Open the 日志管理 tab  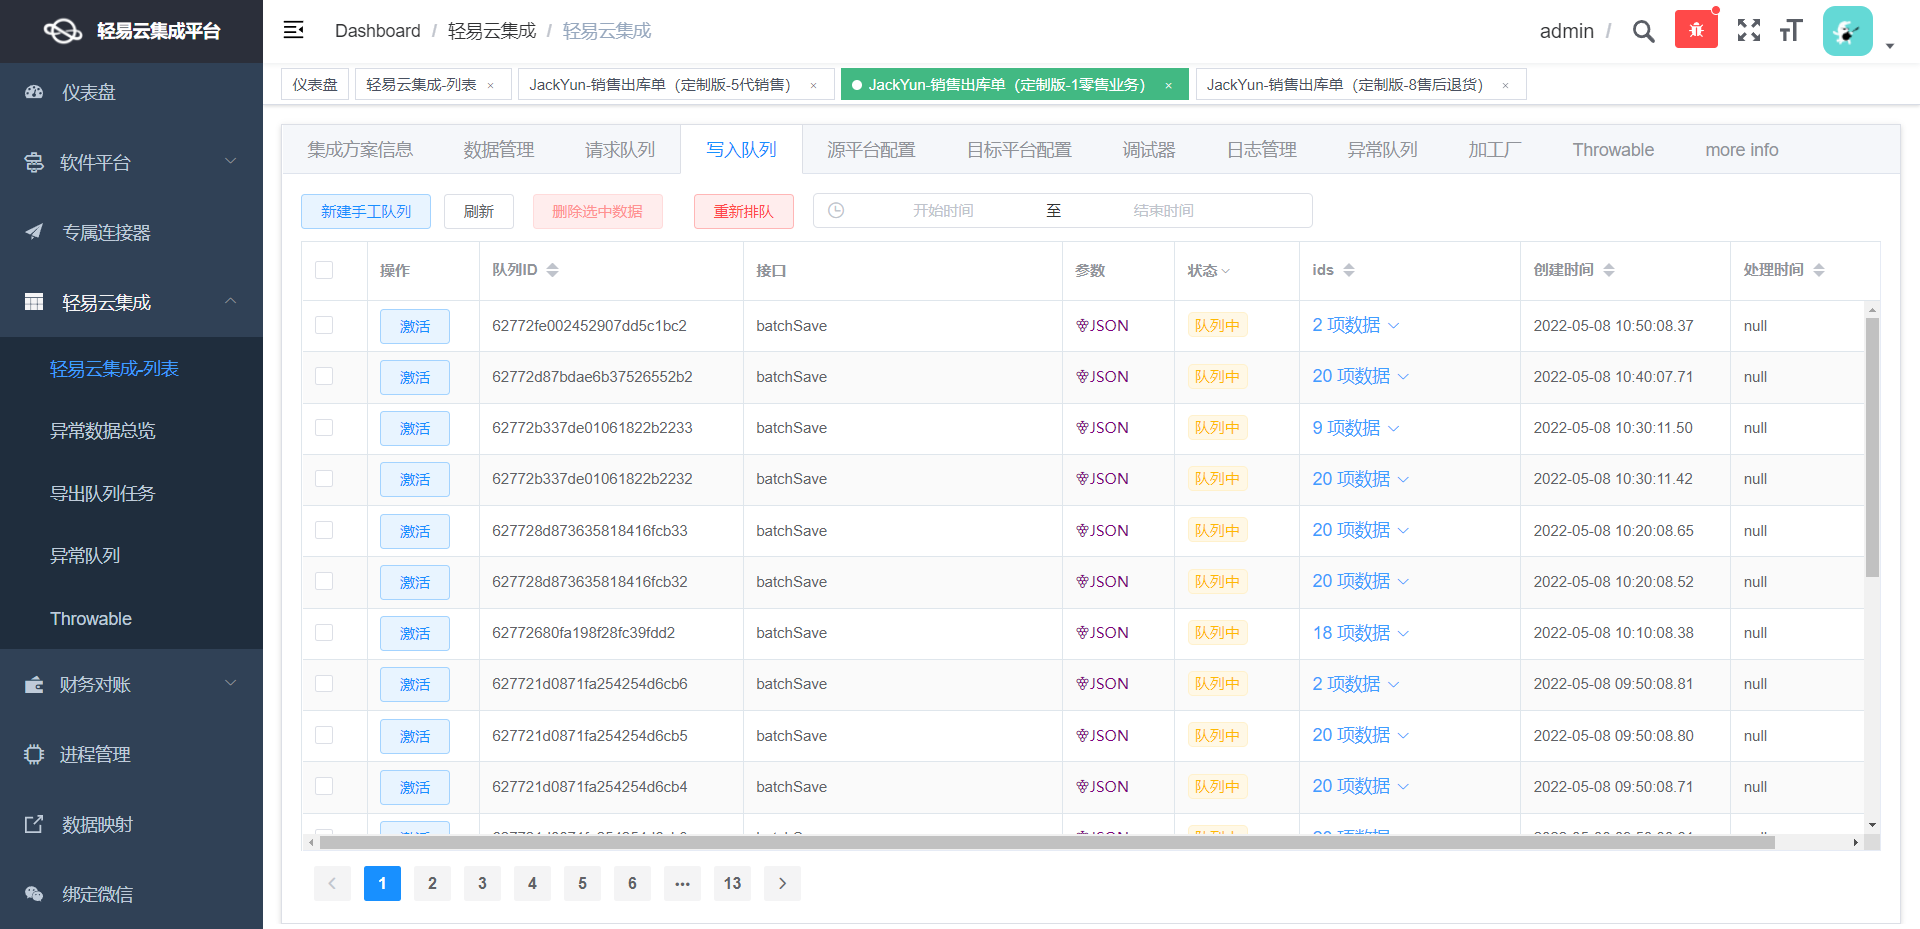(1261, 149)
